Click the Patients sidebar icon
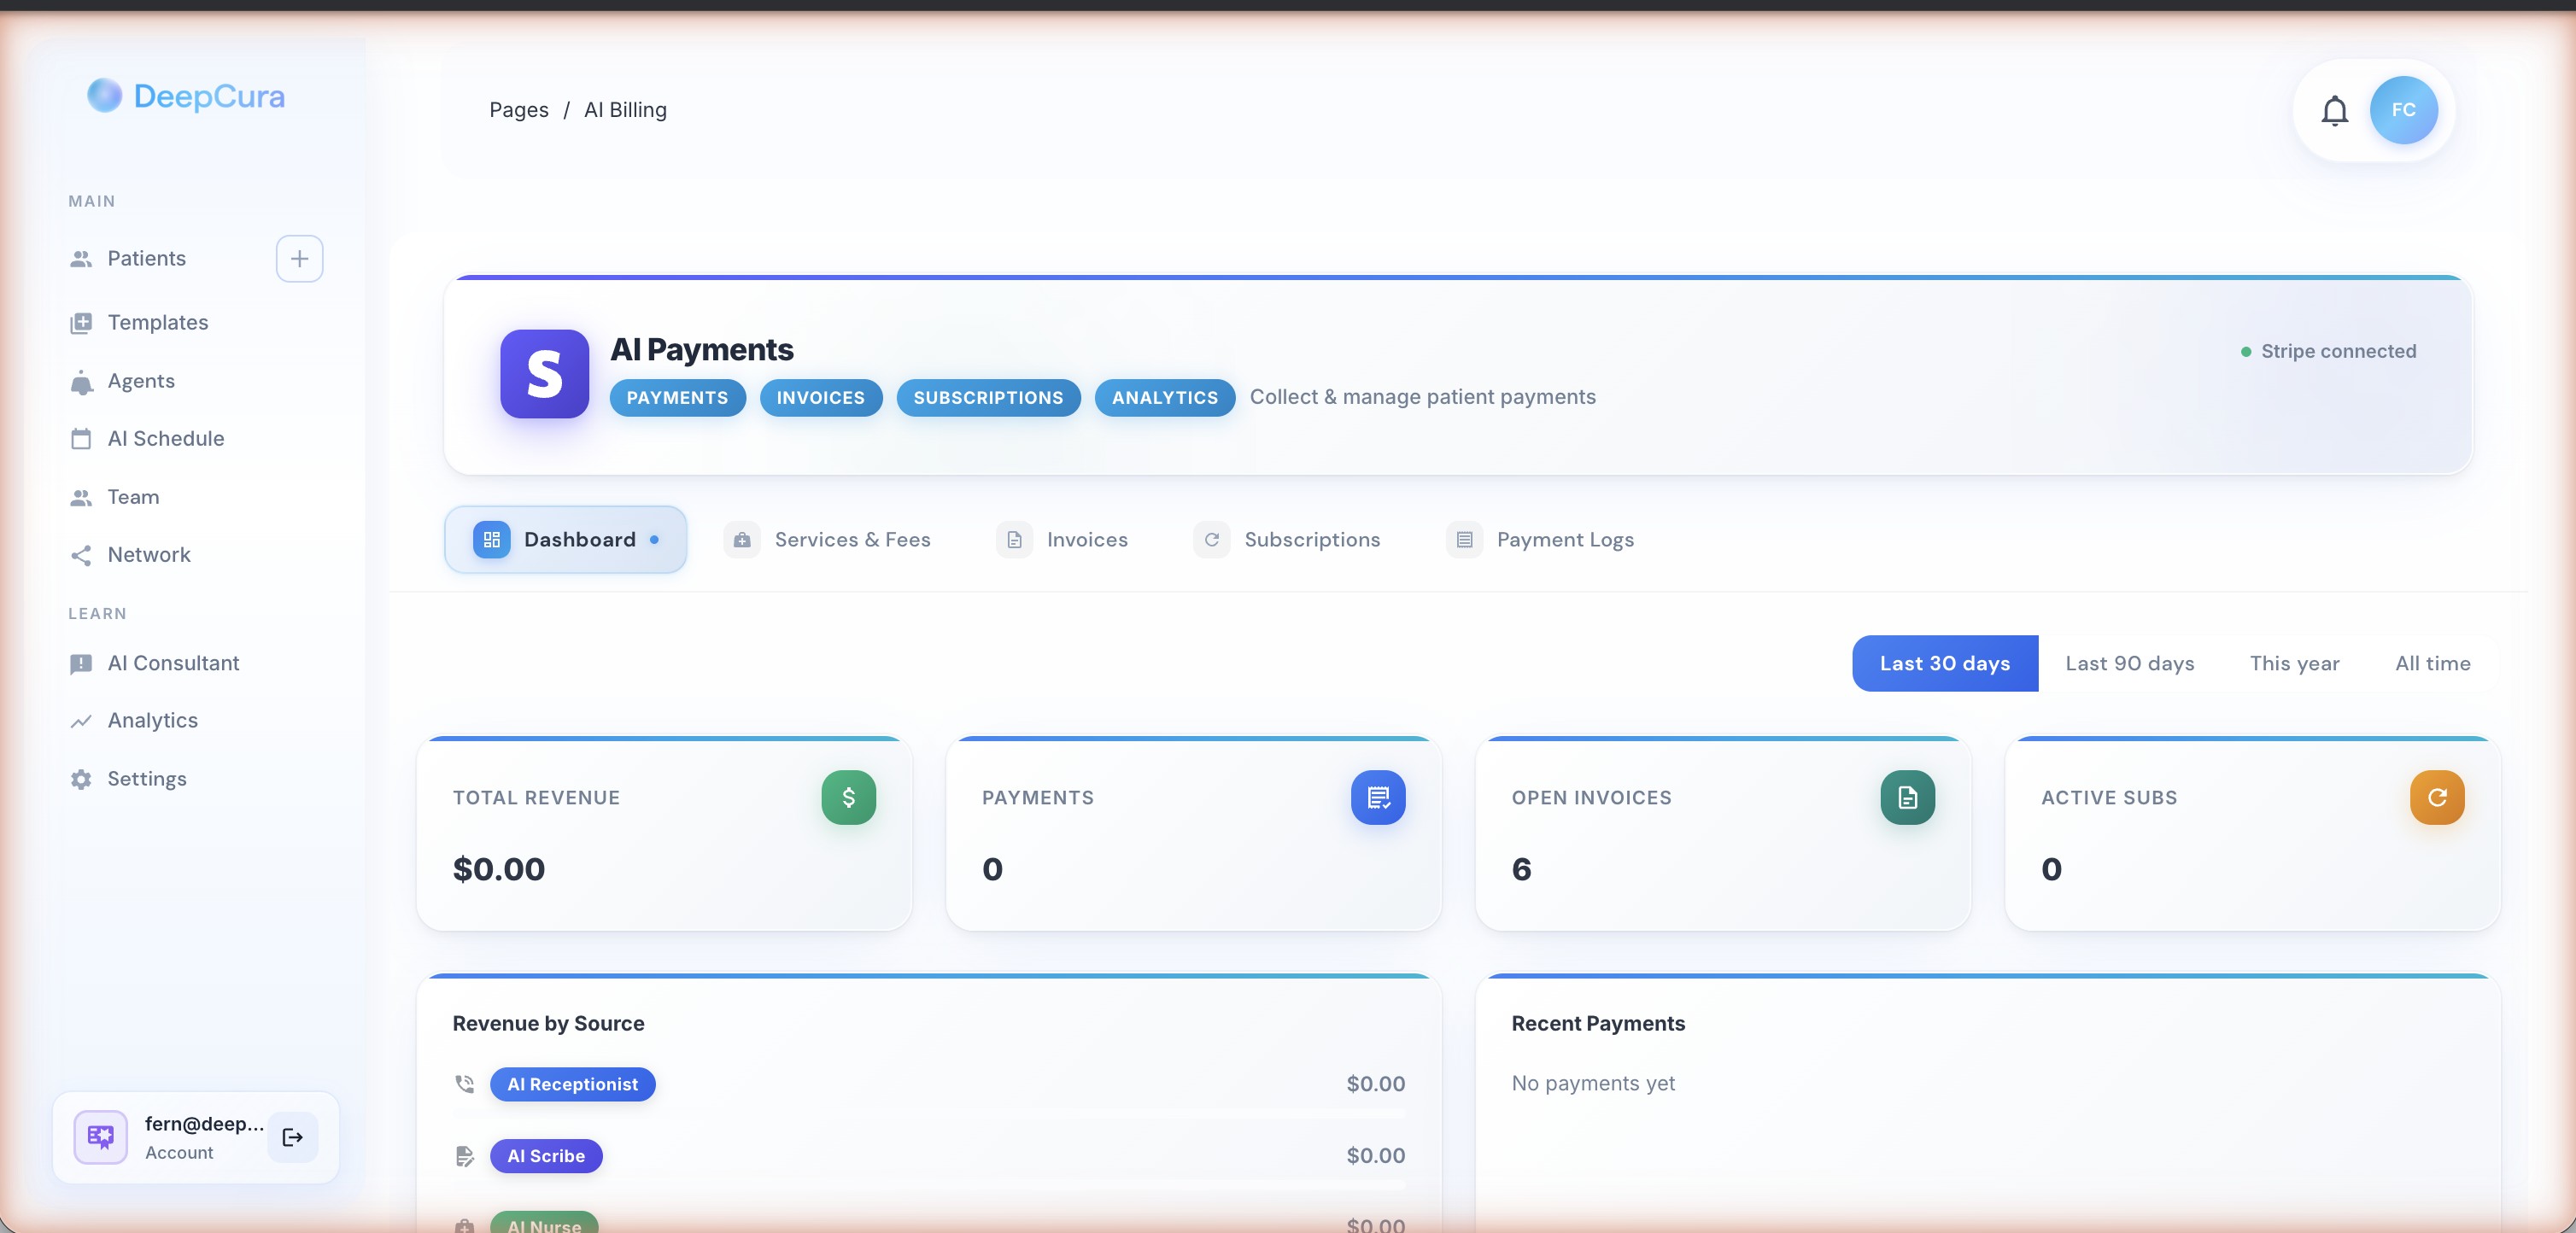2576x1233 pixels. tap(81, 259)
